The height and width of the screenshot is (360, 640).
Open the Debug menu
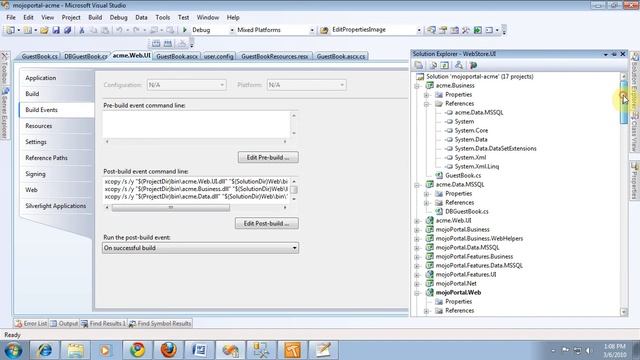point(118,18)
